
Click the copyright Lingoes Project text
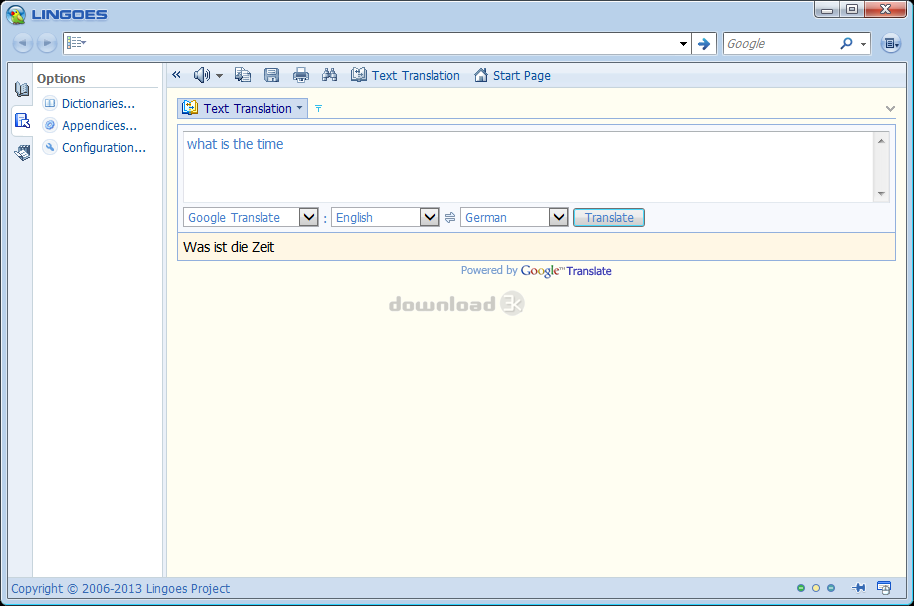point(121,589)
